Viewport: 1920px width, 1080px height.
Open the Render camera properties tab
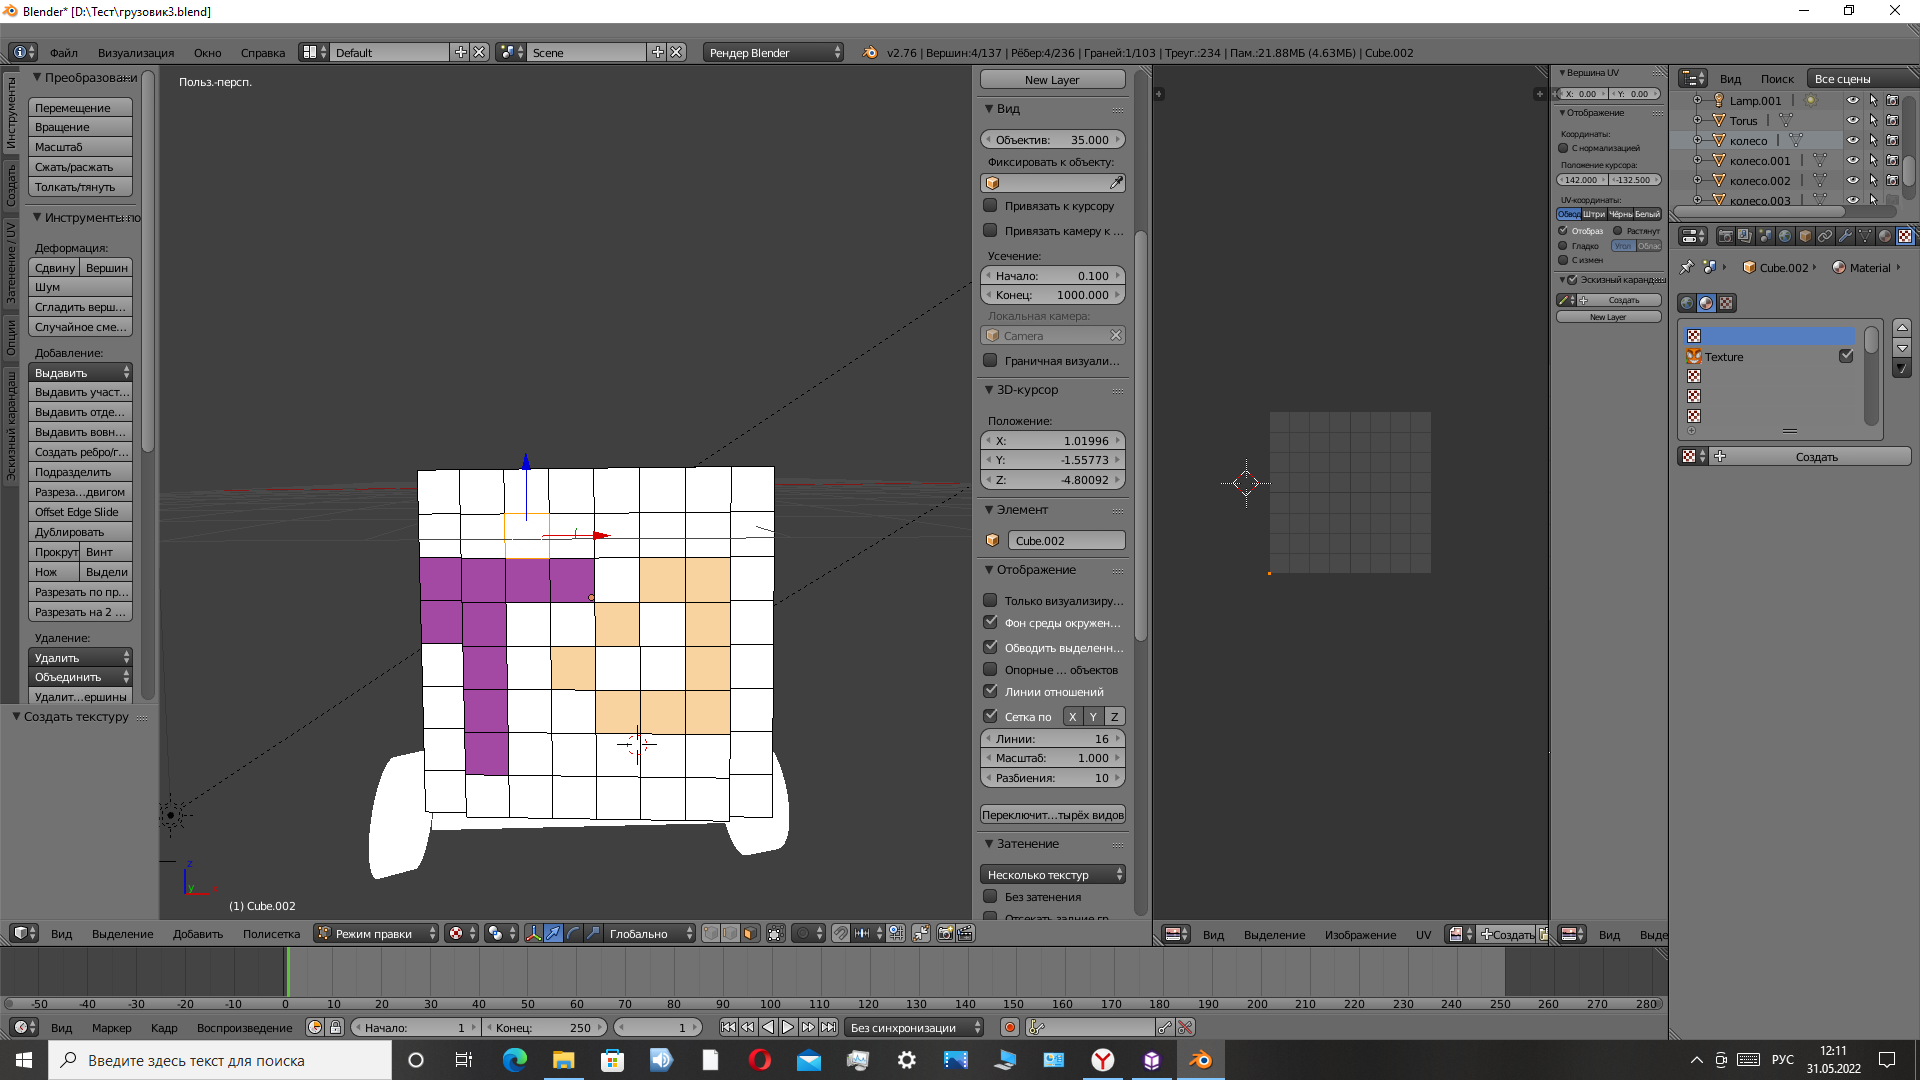pos(1725,236)
